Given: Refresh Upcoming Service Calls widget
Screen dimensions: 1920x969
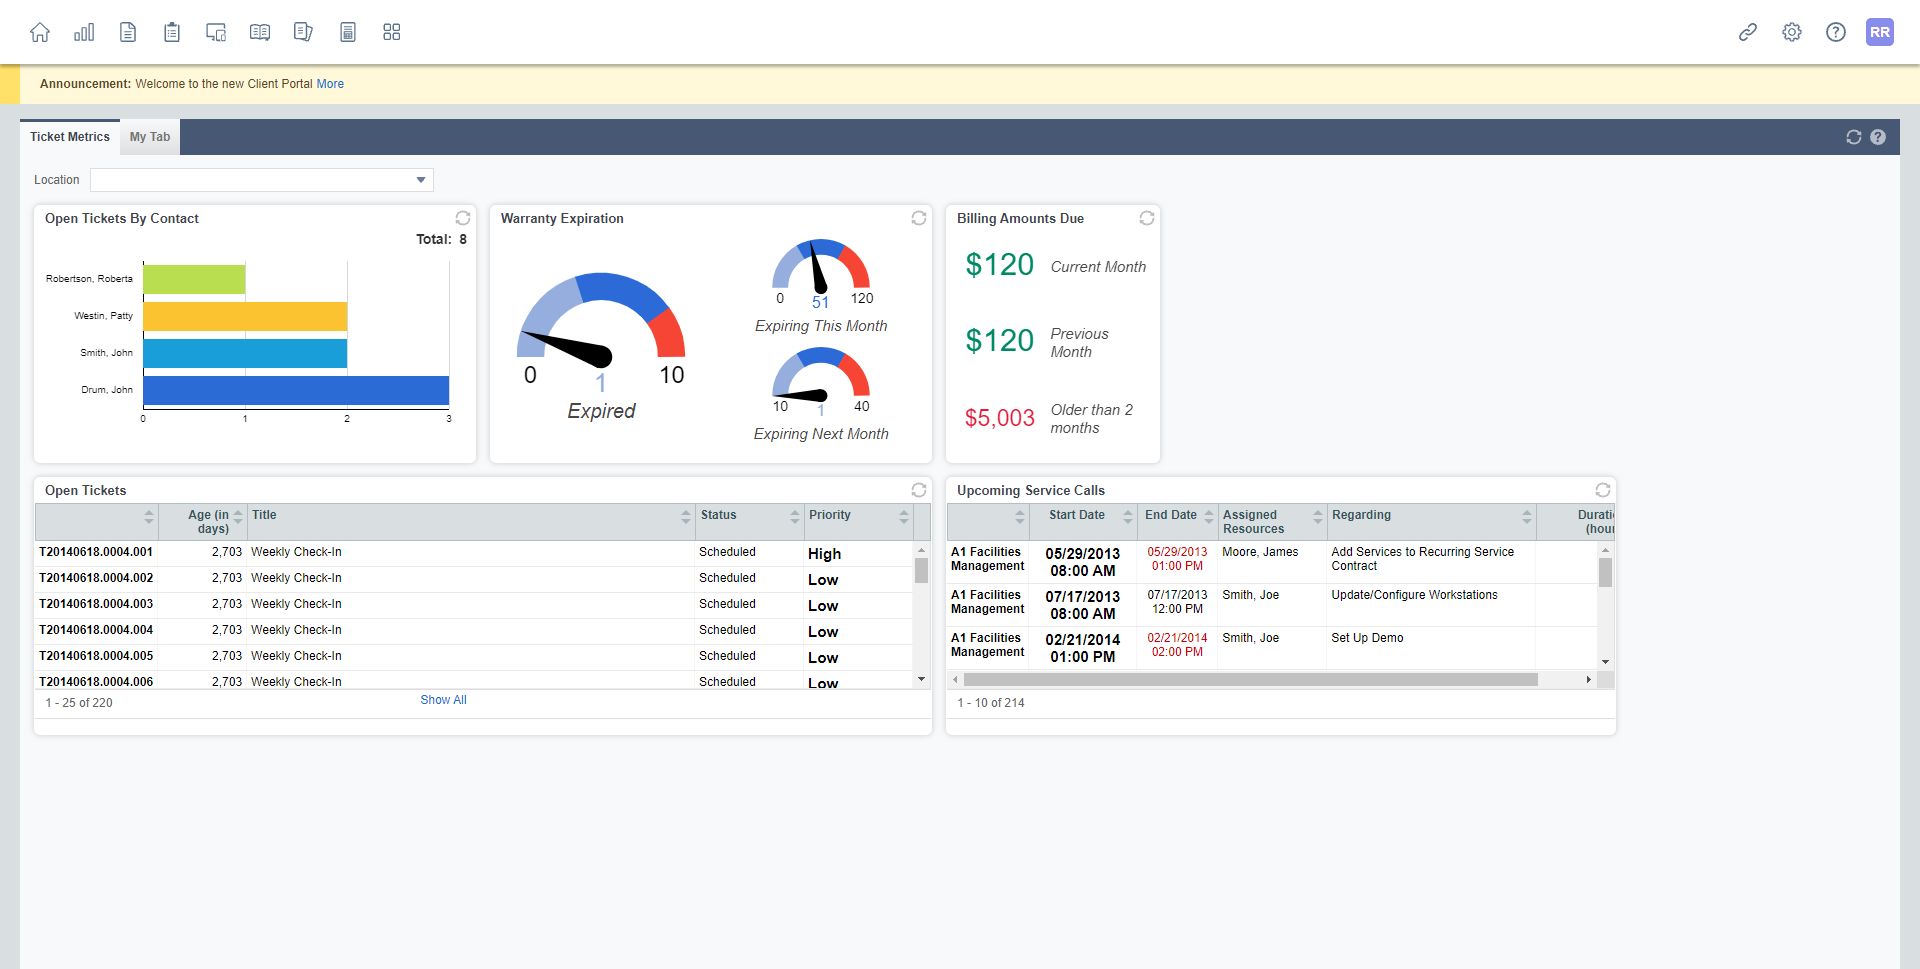Looking at the screenshot, I should point(1603,490).
